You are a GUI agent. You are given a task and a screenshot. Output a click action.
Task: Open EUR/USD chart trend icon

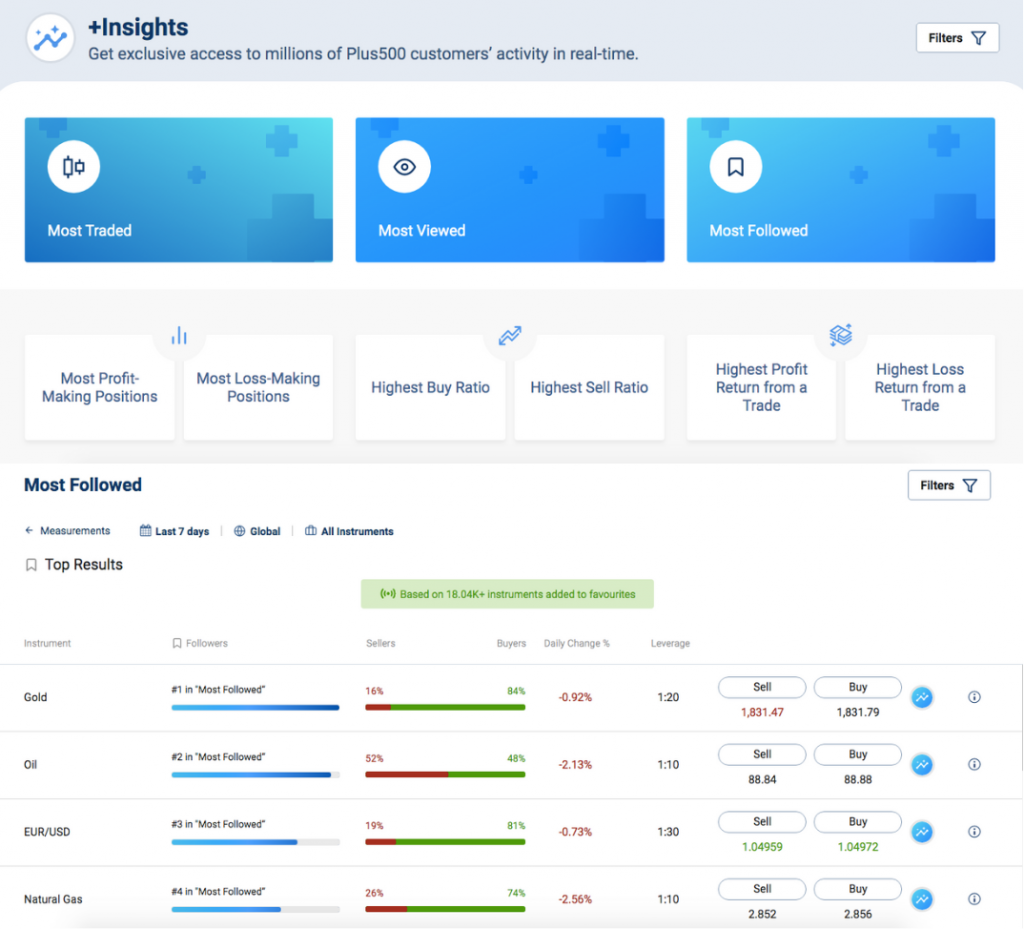(922, 832)
